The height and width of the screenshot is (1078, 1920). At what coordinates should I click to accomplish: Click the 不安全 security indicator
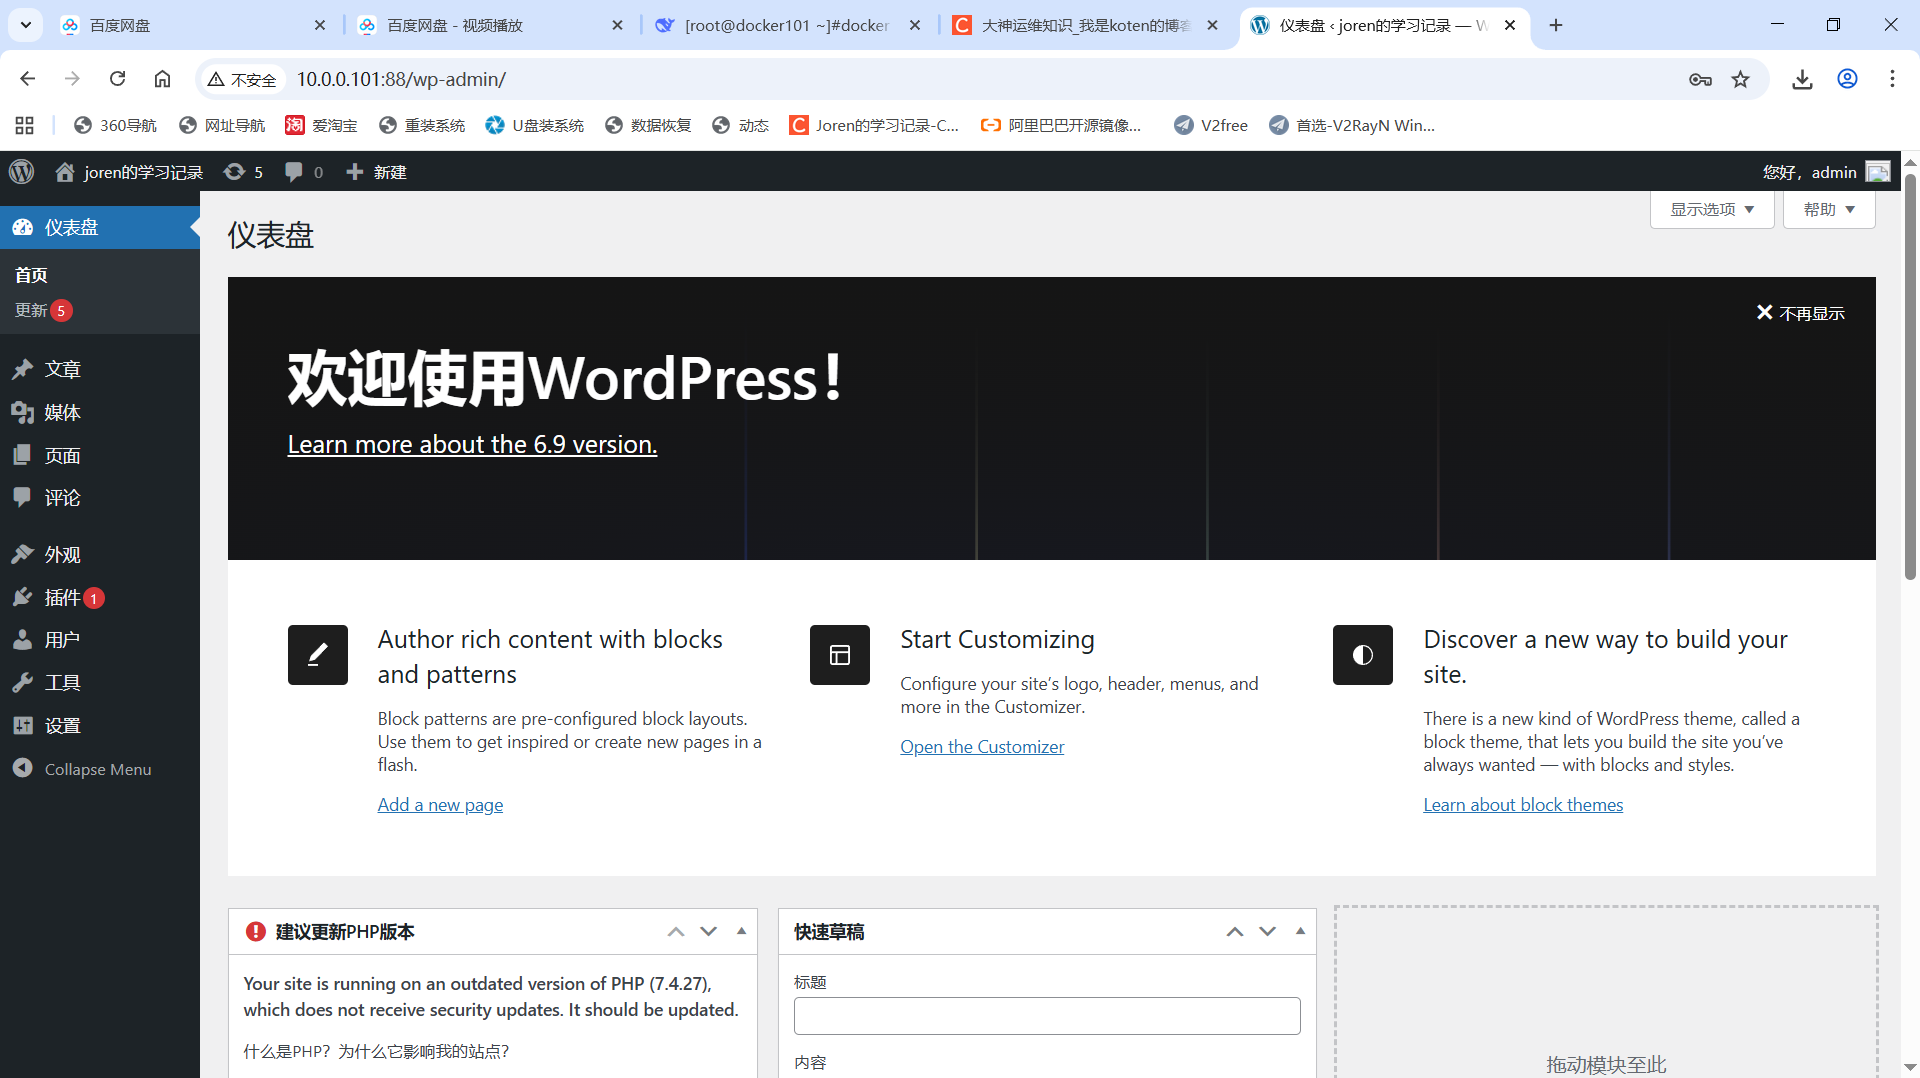pos(241,79)
